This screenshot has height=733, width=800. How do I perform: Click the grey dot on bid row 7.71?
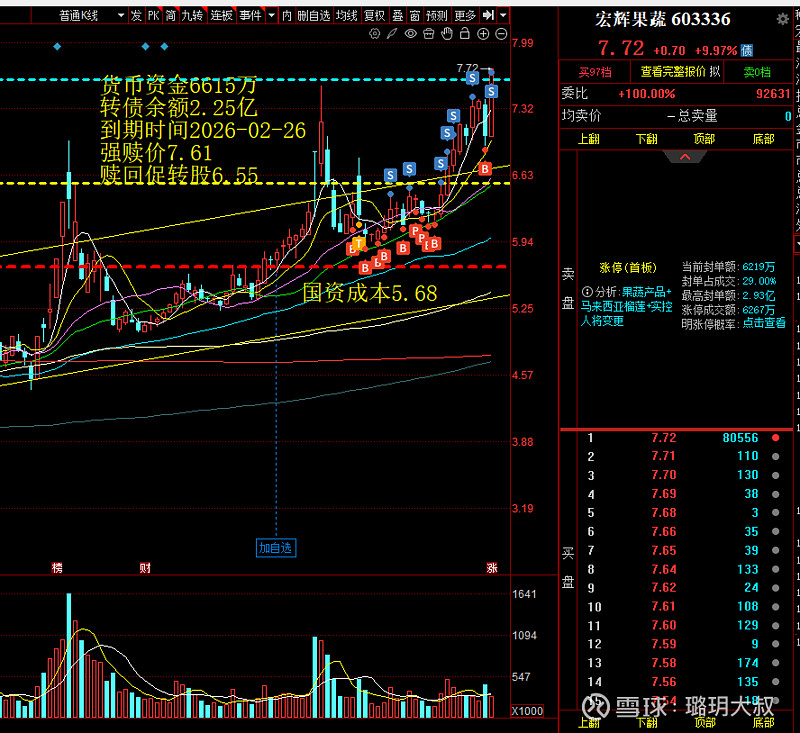pyautogui.click(x=776, y=457)
